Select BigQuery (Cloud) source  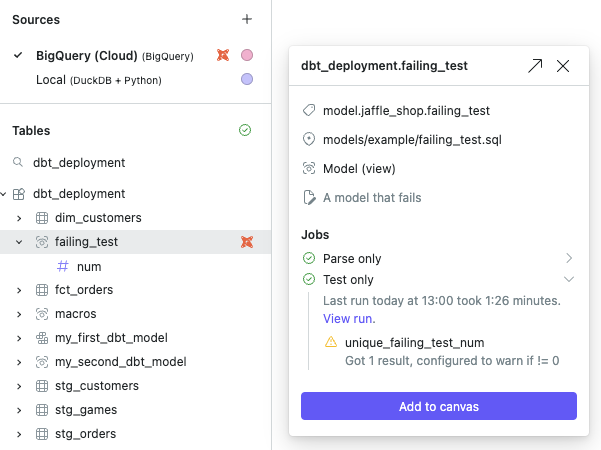coord(115,56)
